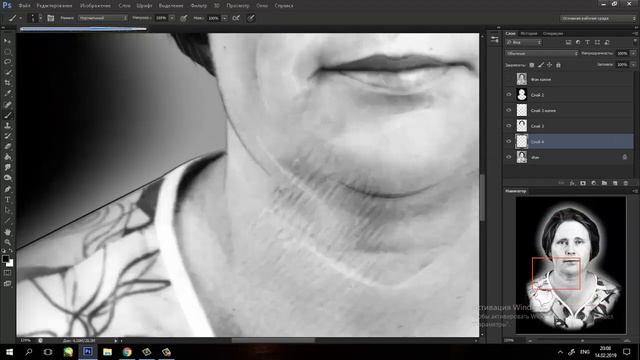640x360 pixels.
Task: Select the Dodge tool
Action: 7,178
